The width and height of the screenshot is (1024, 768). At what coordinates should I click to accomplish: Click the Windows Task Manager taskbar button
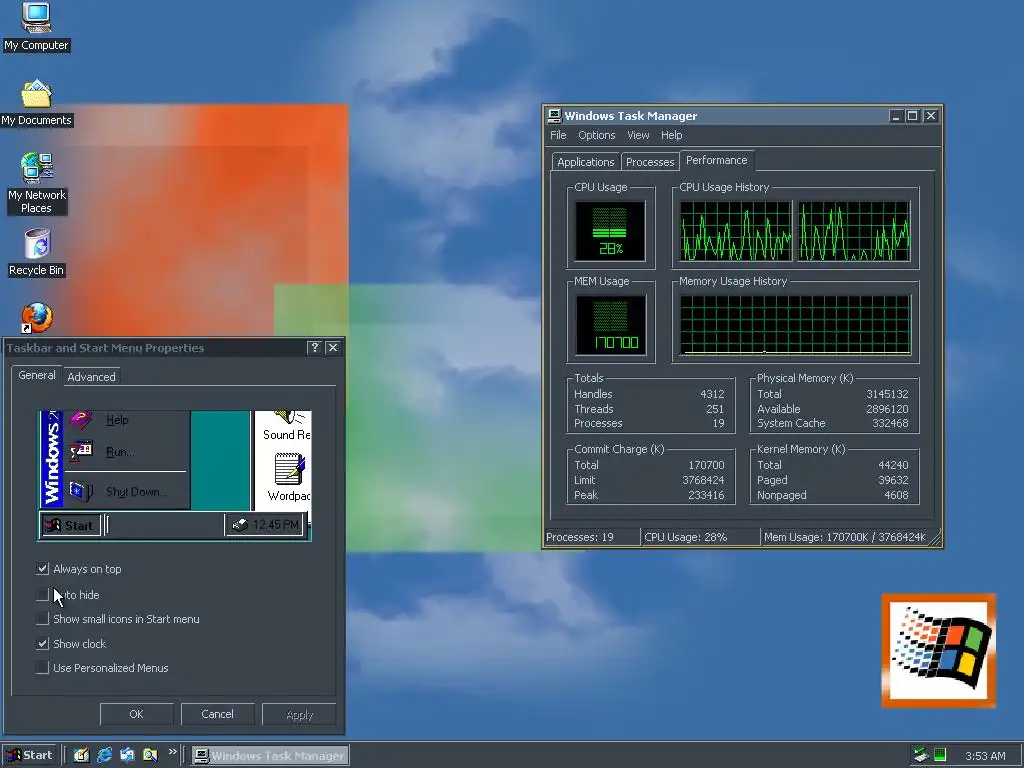270,756
